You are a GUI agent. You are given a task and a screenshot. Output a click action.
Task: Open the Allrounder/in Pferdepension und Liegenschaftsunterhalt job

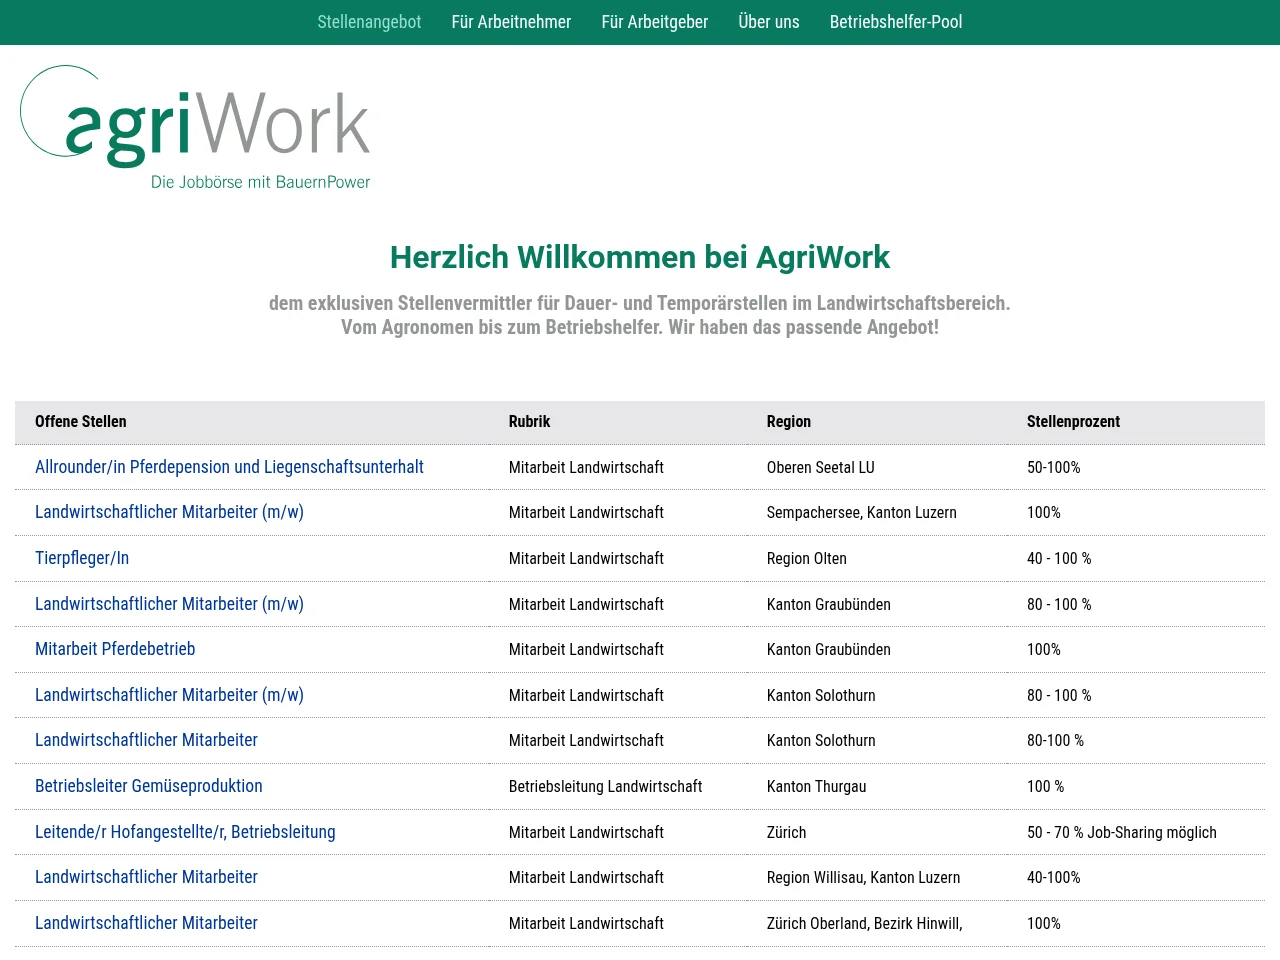click(x=229, y=467)
